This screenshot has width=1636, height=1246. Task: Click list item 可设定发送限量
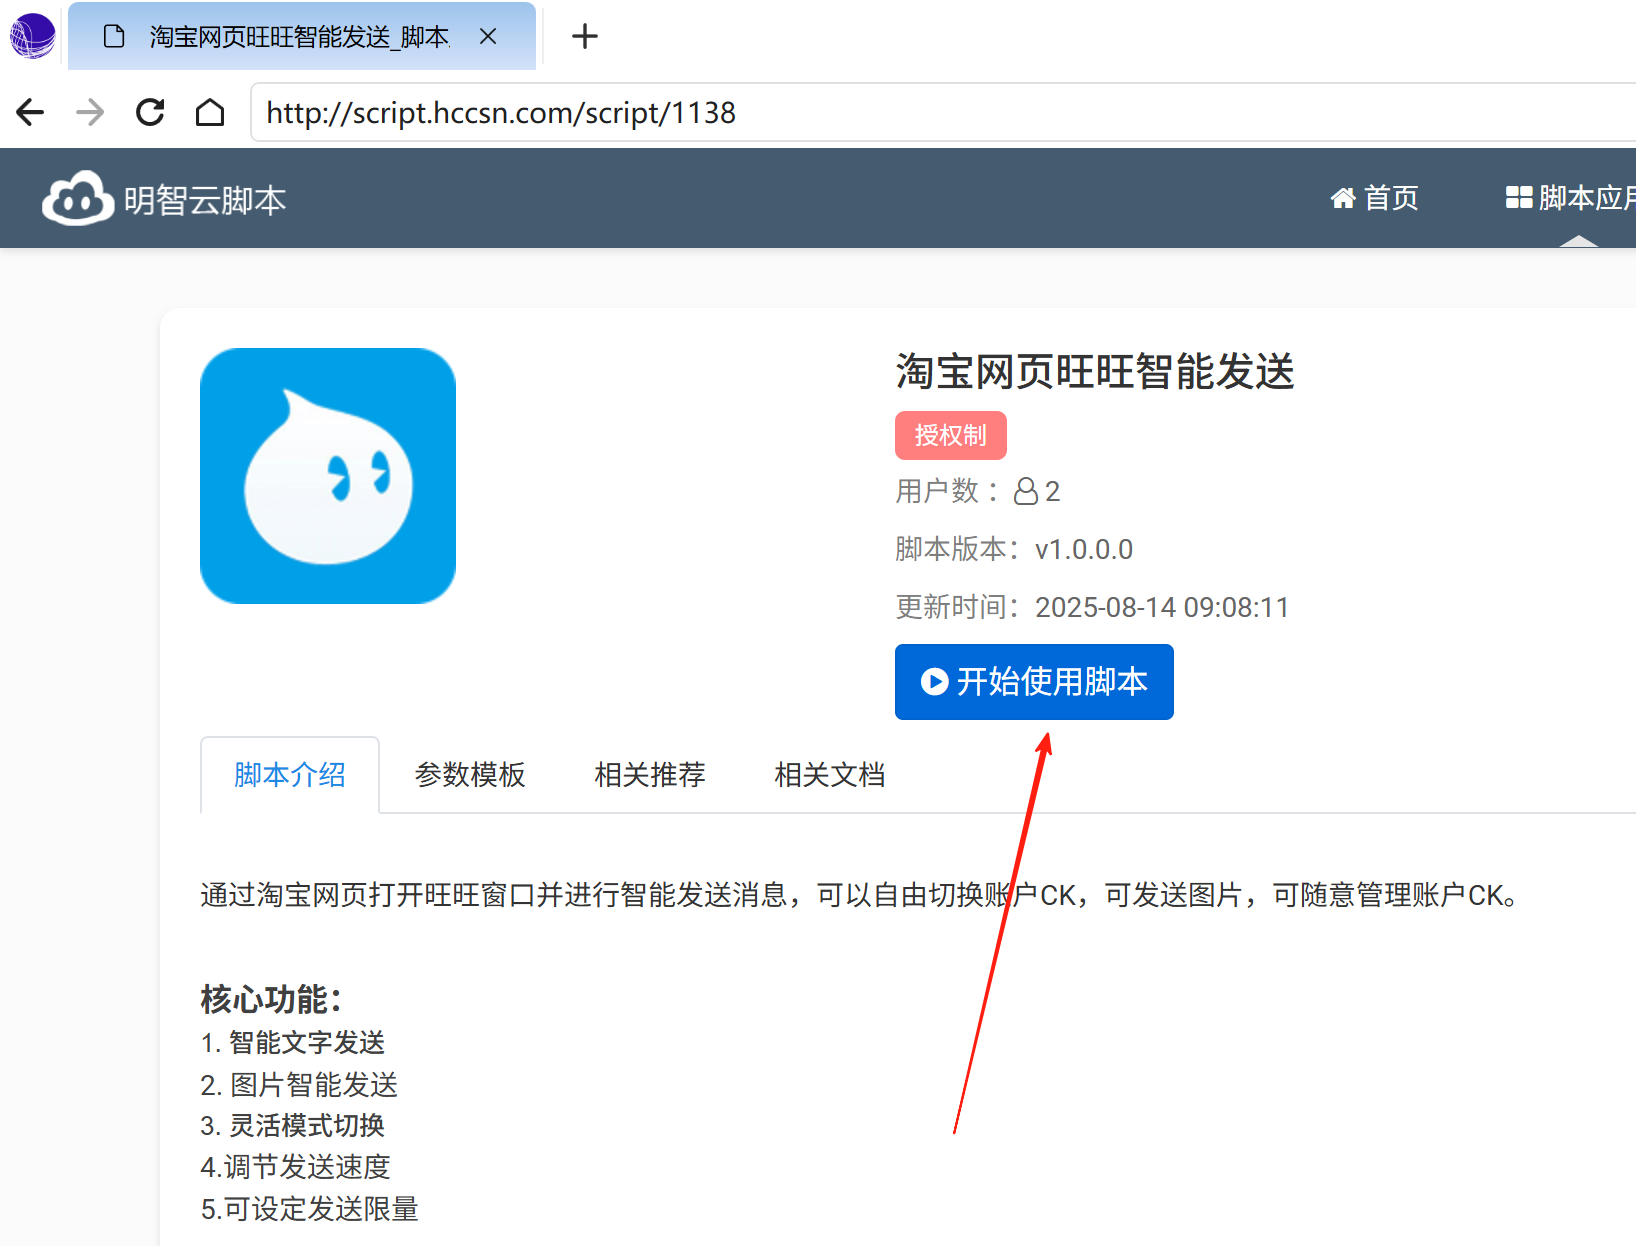tap(321, 1209)
